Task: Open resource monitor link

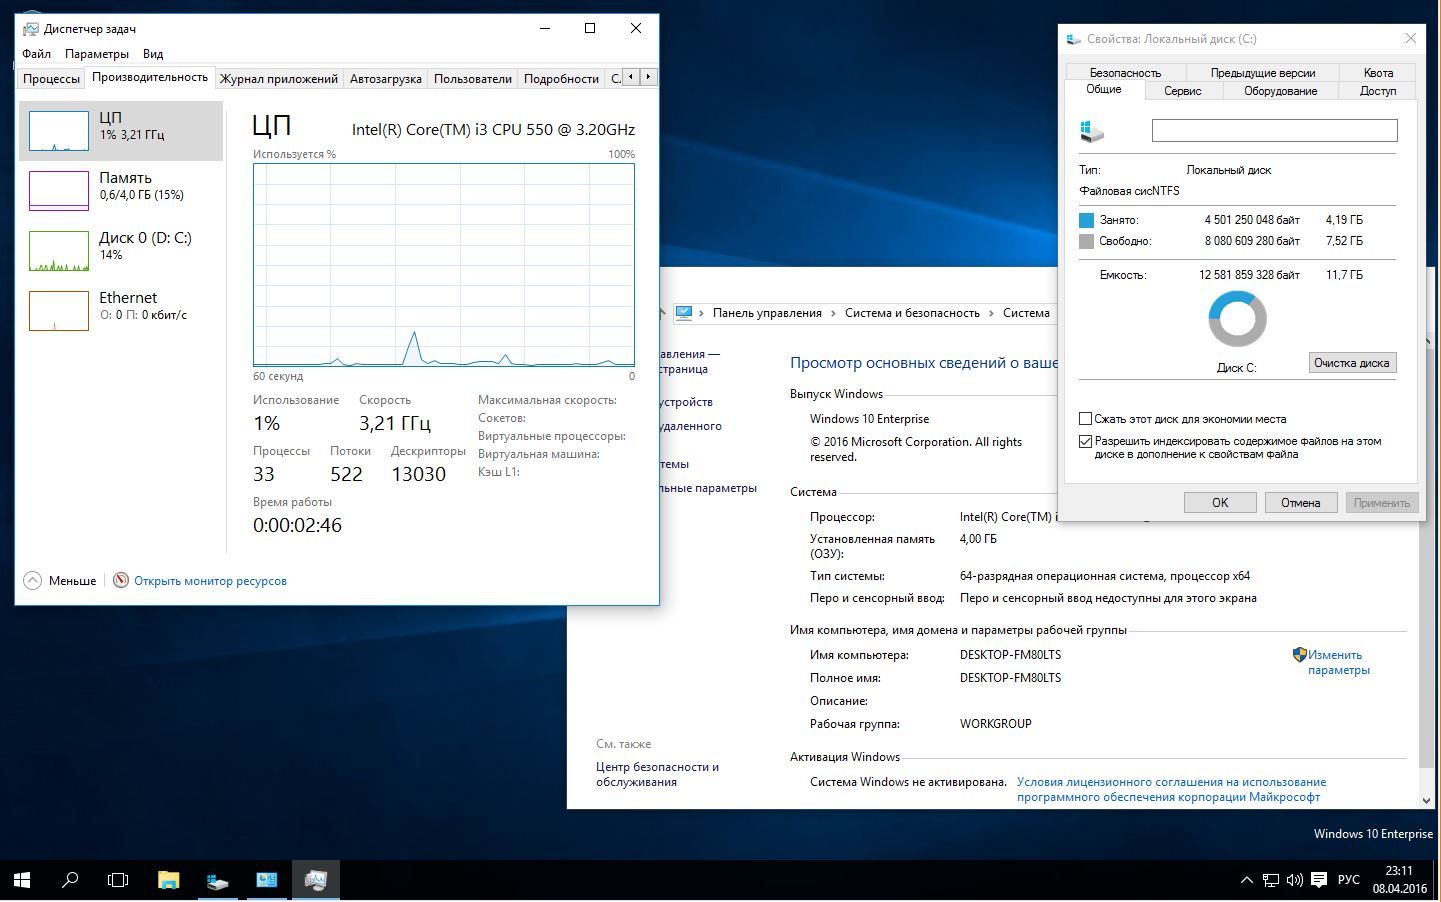Action: pyautogui.click(x=210, y=580)
